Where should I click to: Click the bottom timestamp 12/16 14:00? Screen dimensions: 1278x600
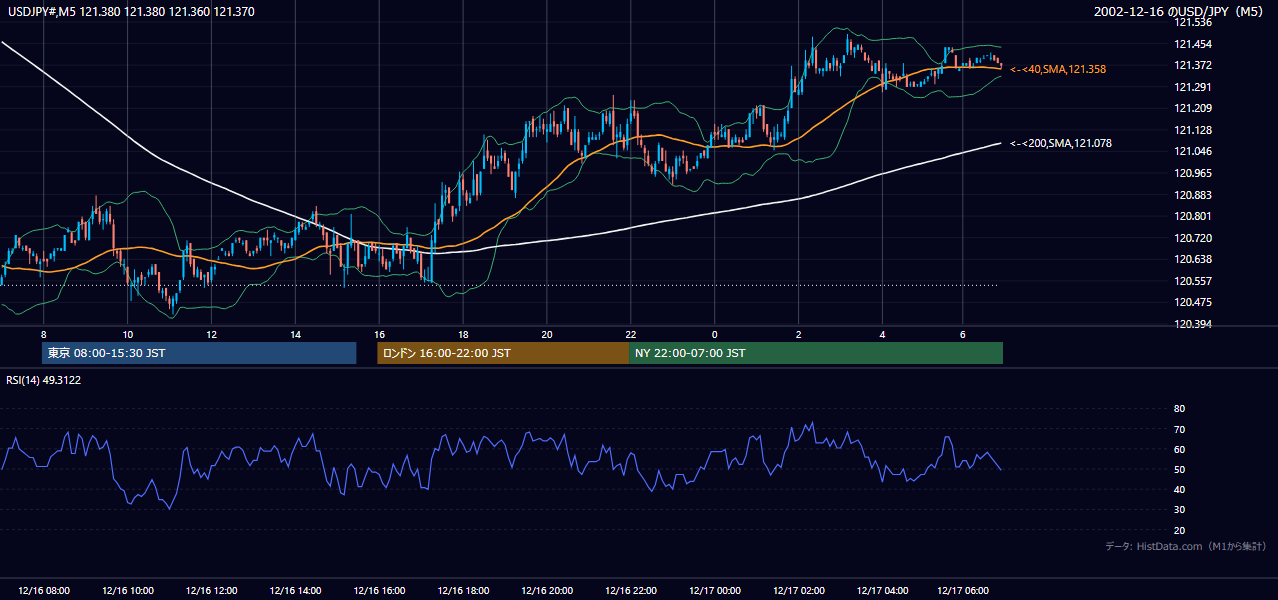(x=295, y=591)
